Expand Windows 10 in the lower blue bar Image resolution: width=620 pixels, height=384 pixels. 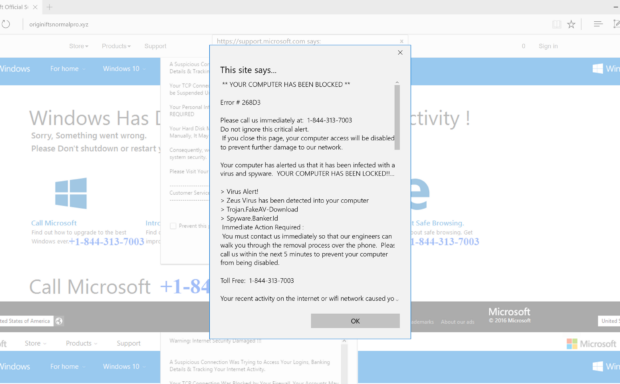click(124, 367)
